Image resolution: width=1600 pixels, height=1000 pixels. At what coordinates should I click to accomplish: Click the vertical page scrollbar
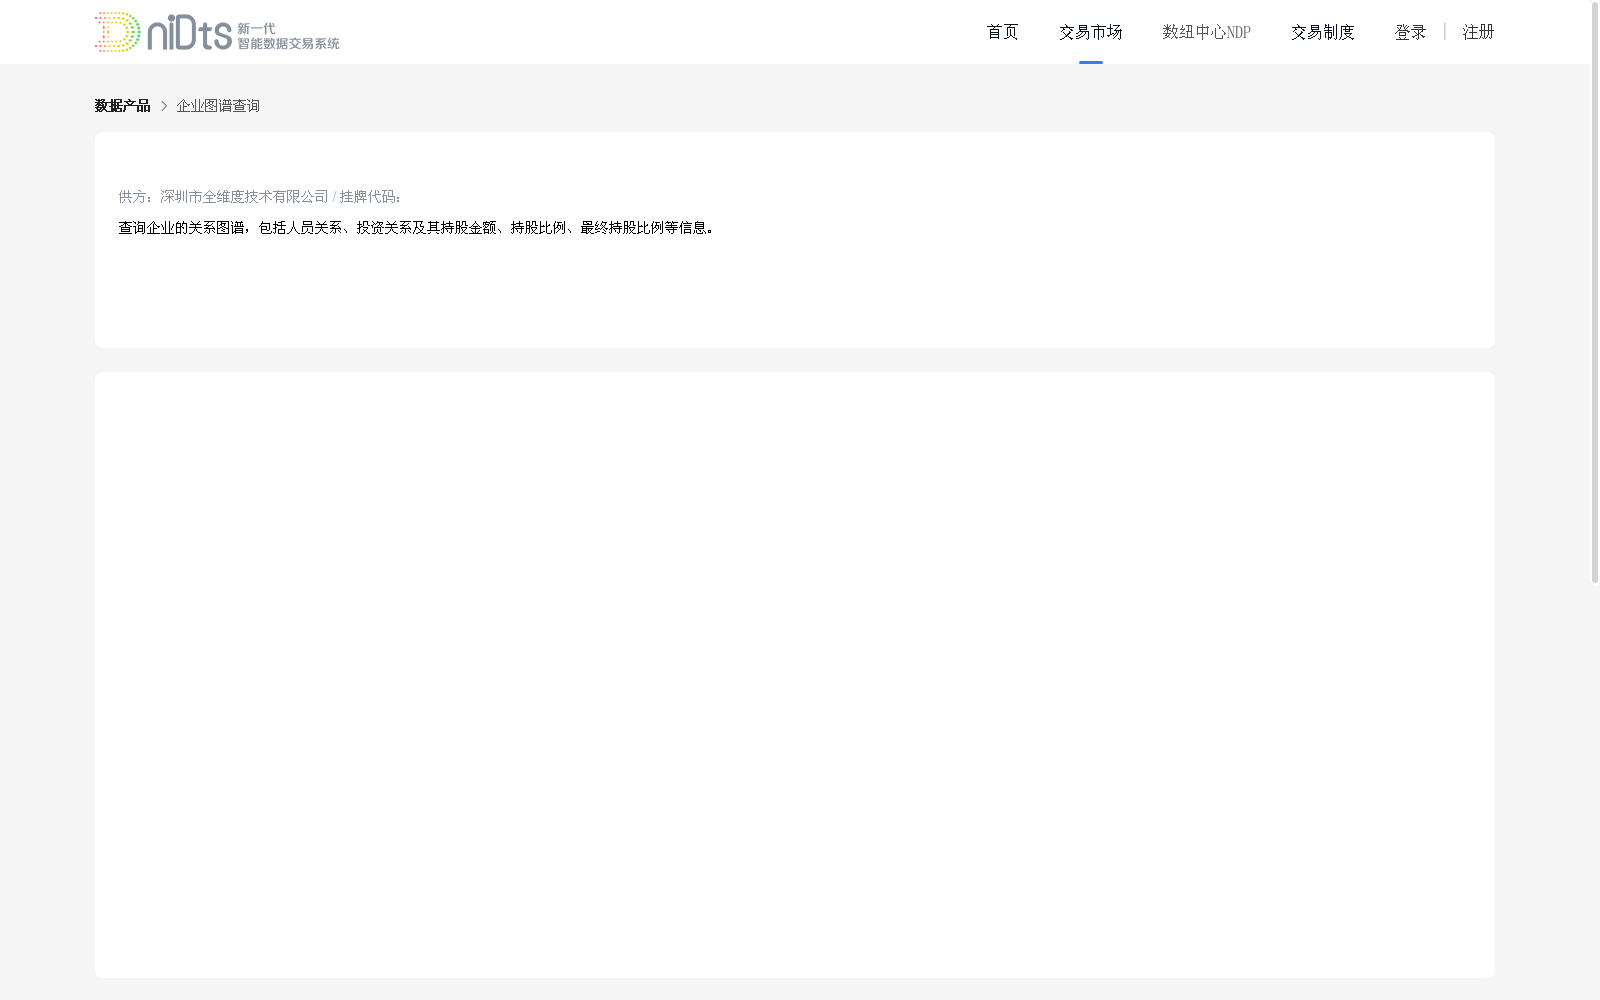pos(1595,292)
